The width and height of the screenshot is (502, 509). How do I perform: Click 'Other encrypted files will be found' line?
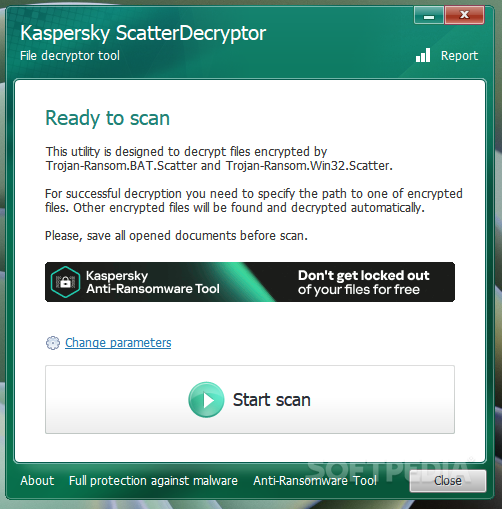(x=235, y=208)
